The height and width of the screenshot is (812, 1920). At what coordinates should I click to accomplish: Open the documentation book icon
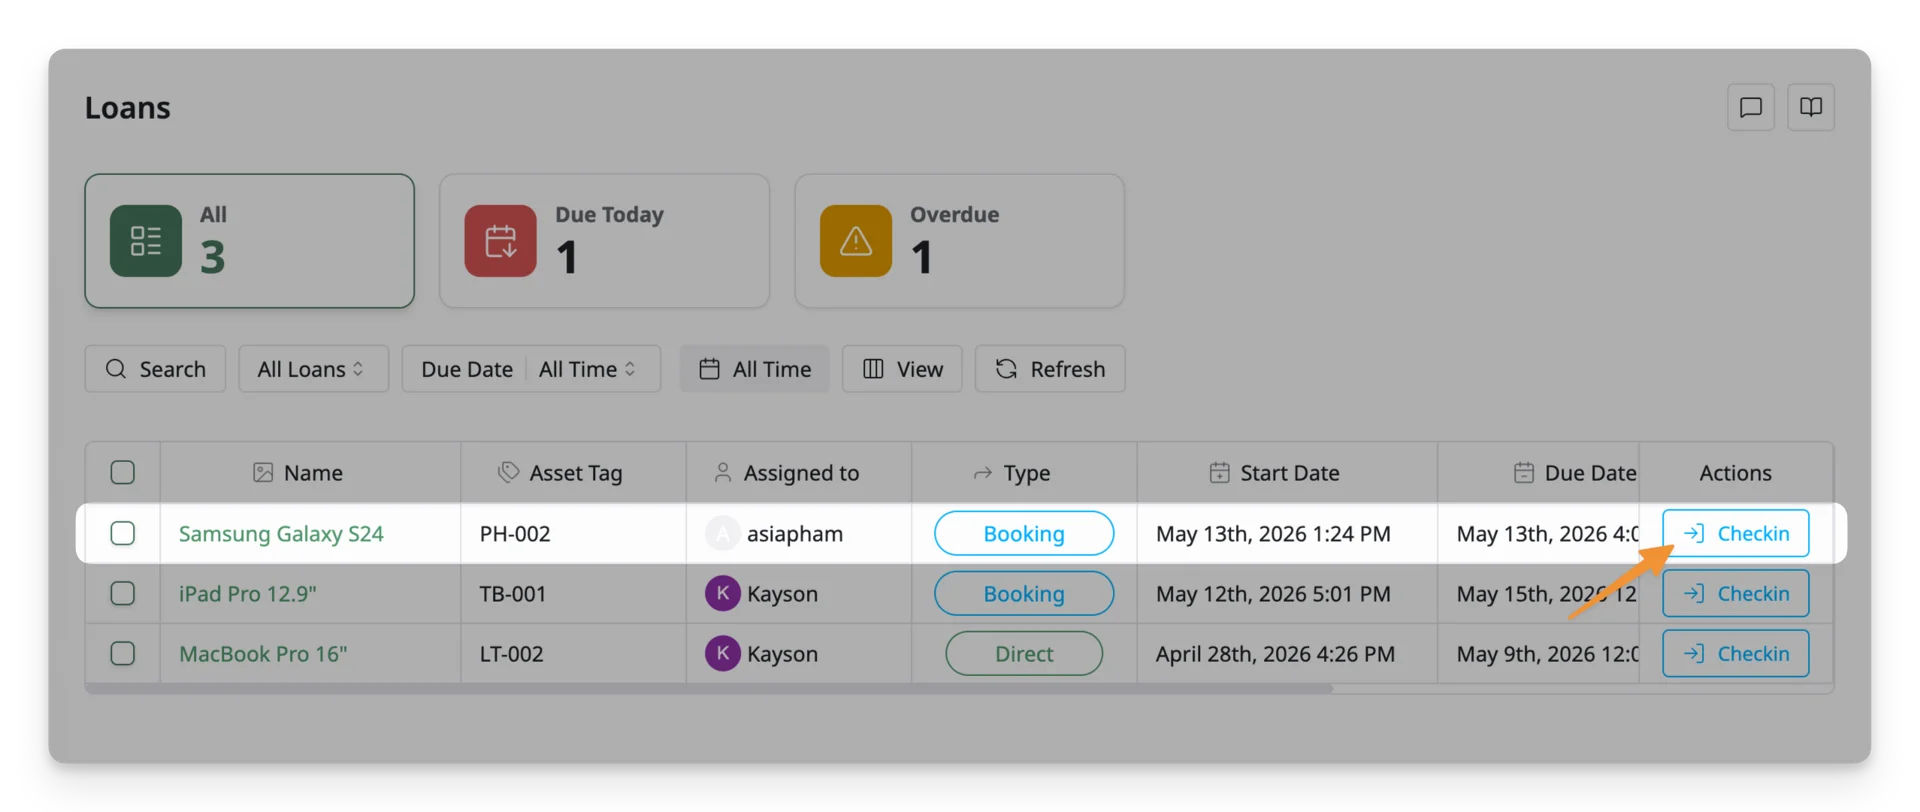pyautogui.click(x=1810, y=107)
